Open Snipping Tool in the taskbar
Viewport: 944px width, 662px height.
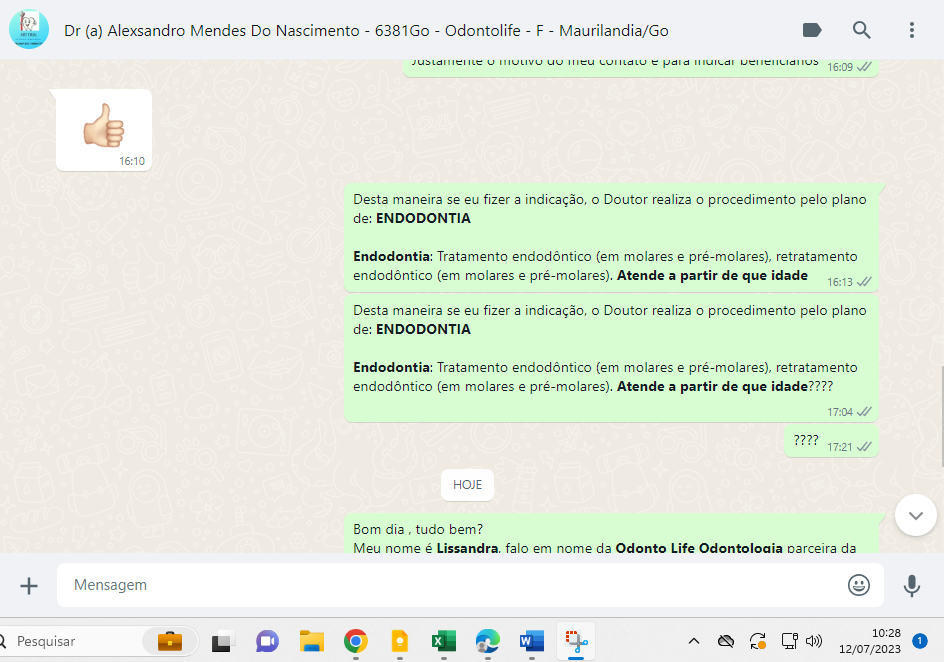coord(576,642)
